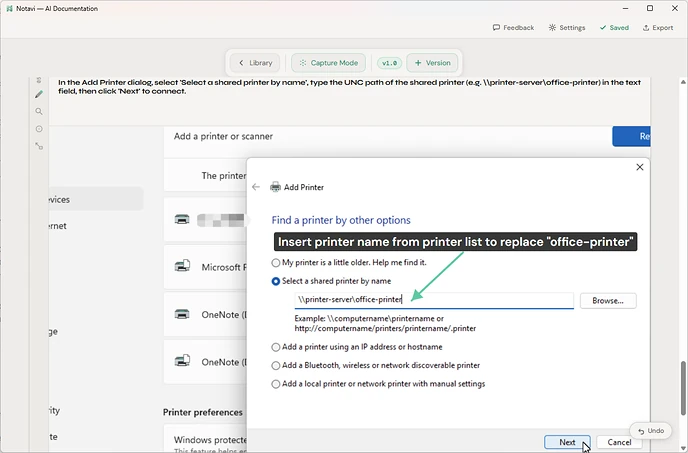Select 'Add a local printer' manual settings radio
The height and width of the screenshot is (453, 688).
click(276, 384)
